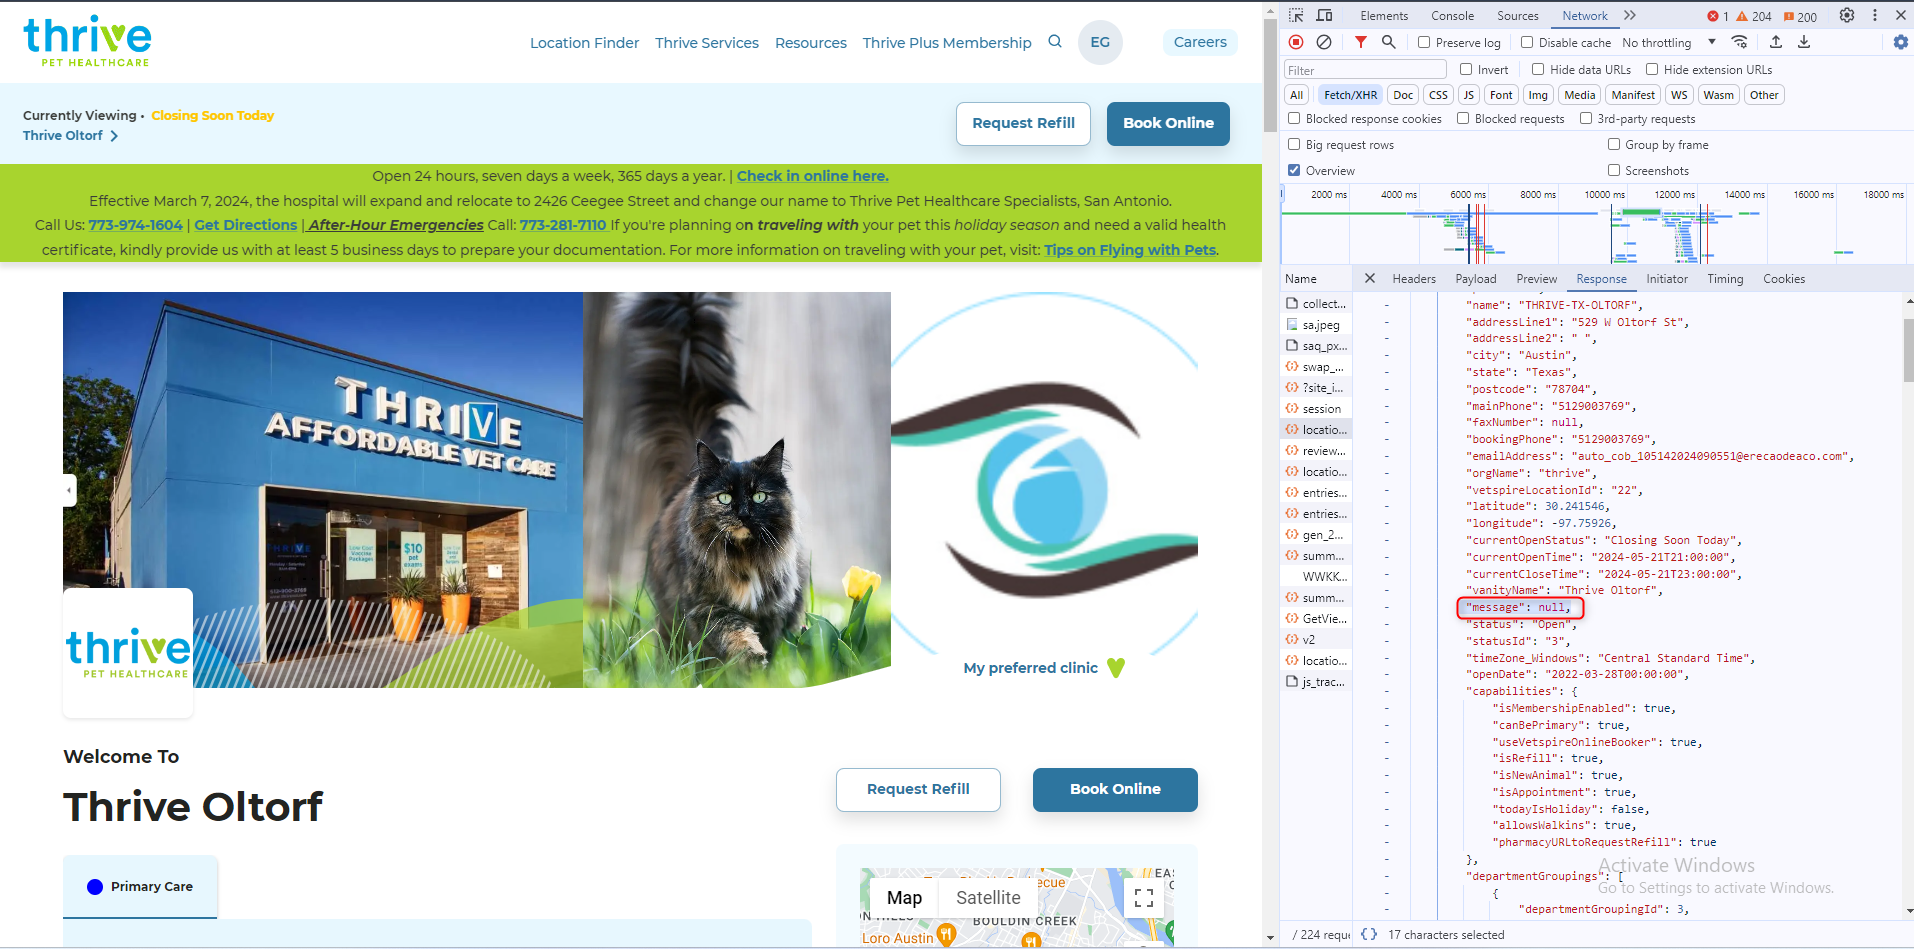Screen dimensions: 1914x949
Task: Switch map to Satellite view
Action: pyautogui.click(x=988, y=898)
